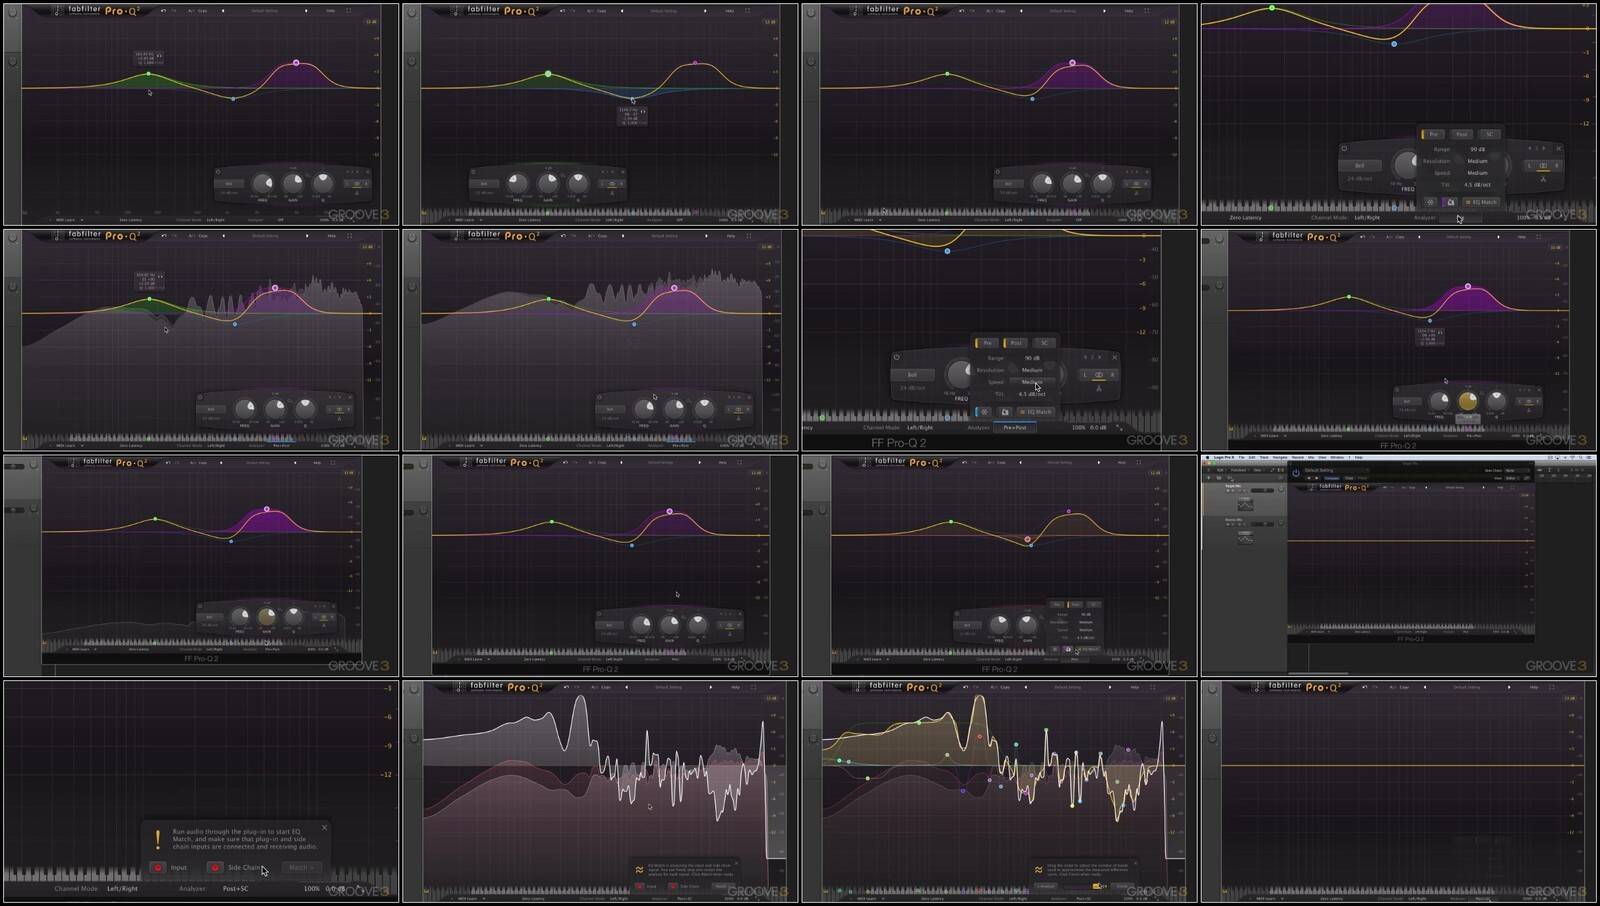Click blue band dot in Pre+Post zoomed frame

pyautogui.click(x=947, y=251)
